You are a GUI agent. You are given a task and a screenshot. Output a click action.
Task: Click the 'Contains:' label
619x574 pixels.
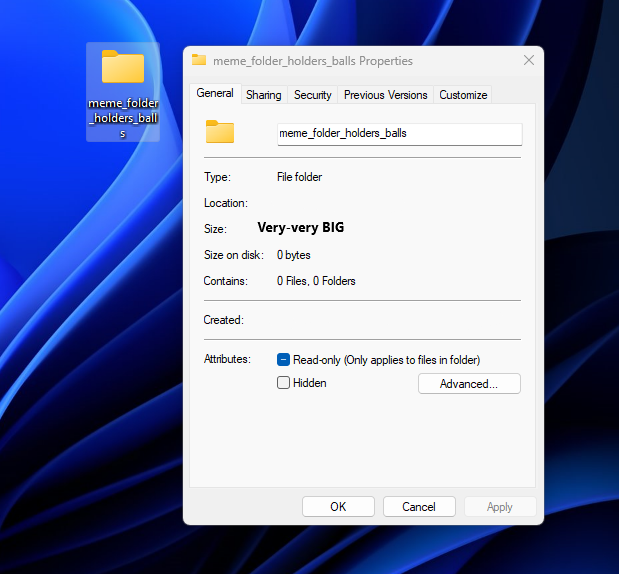tap(226, 281)
